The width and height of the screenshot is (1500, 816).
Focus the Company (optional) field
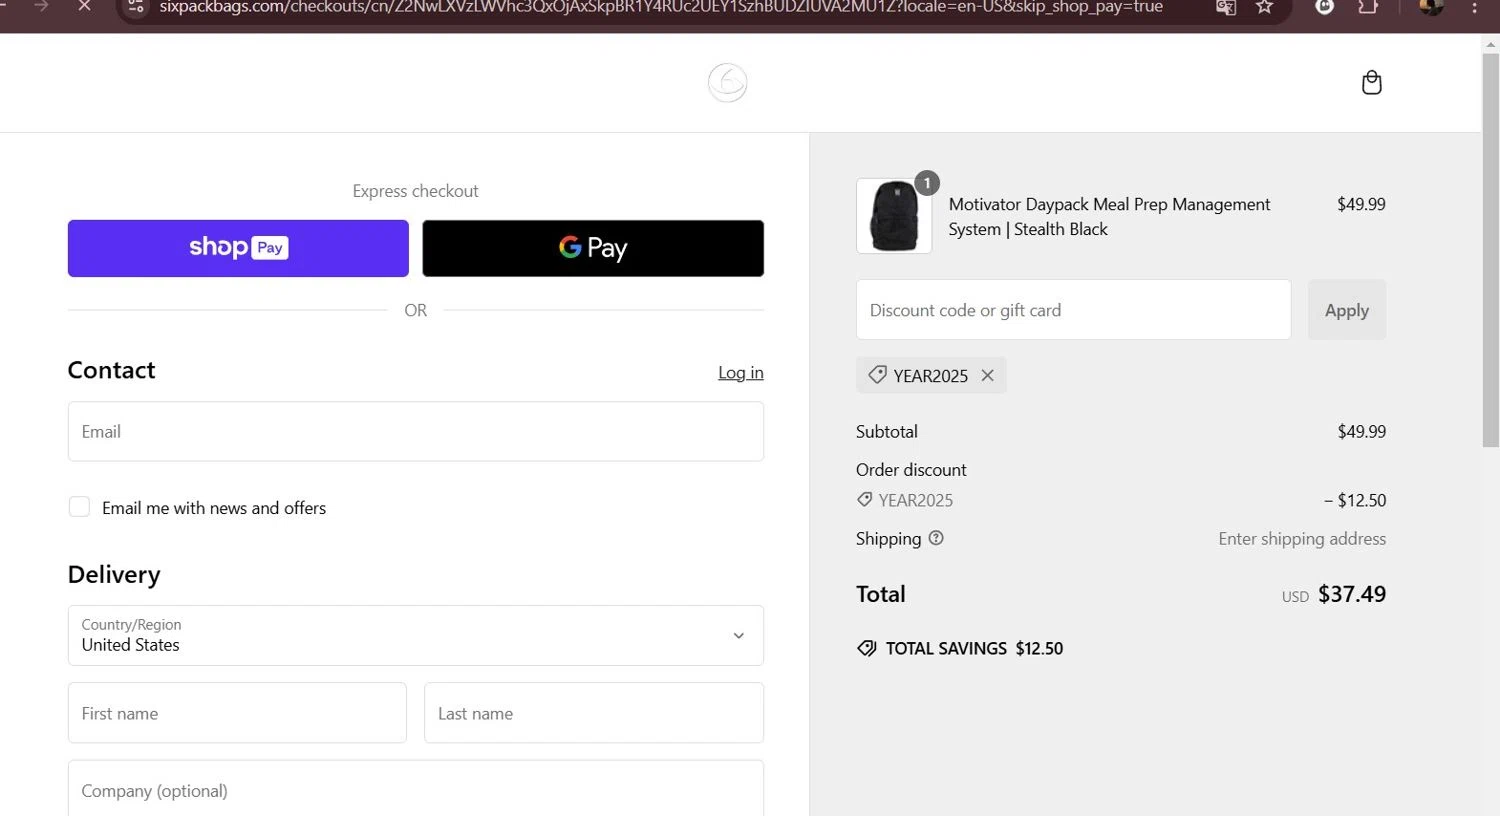coord(416,789)
